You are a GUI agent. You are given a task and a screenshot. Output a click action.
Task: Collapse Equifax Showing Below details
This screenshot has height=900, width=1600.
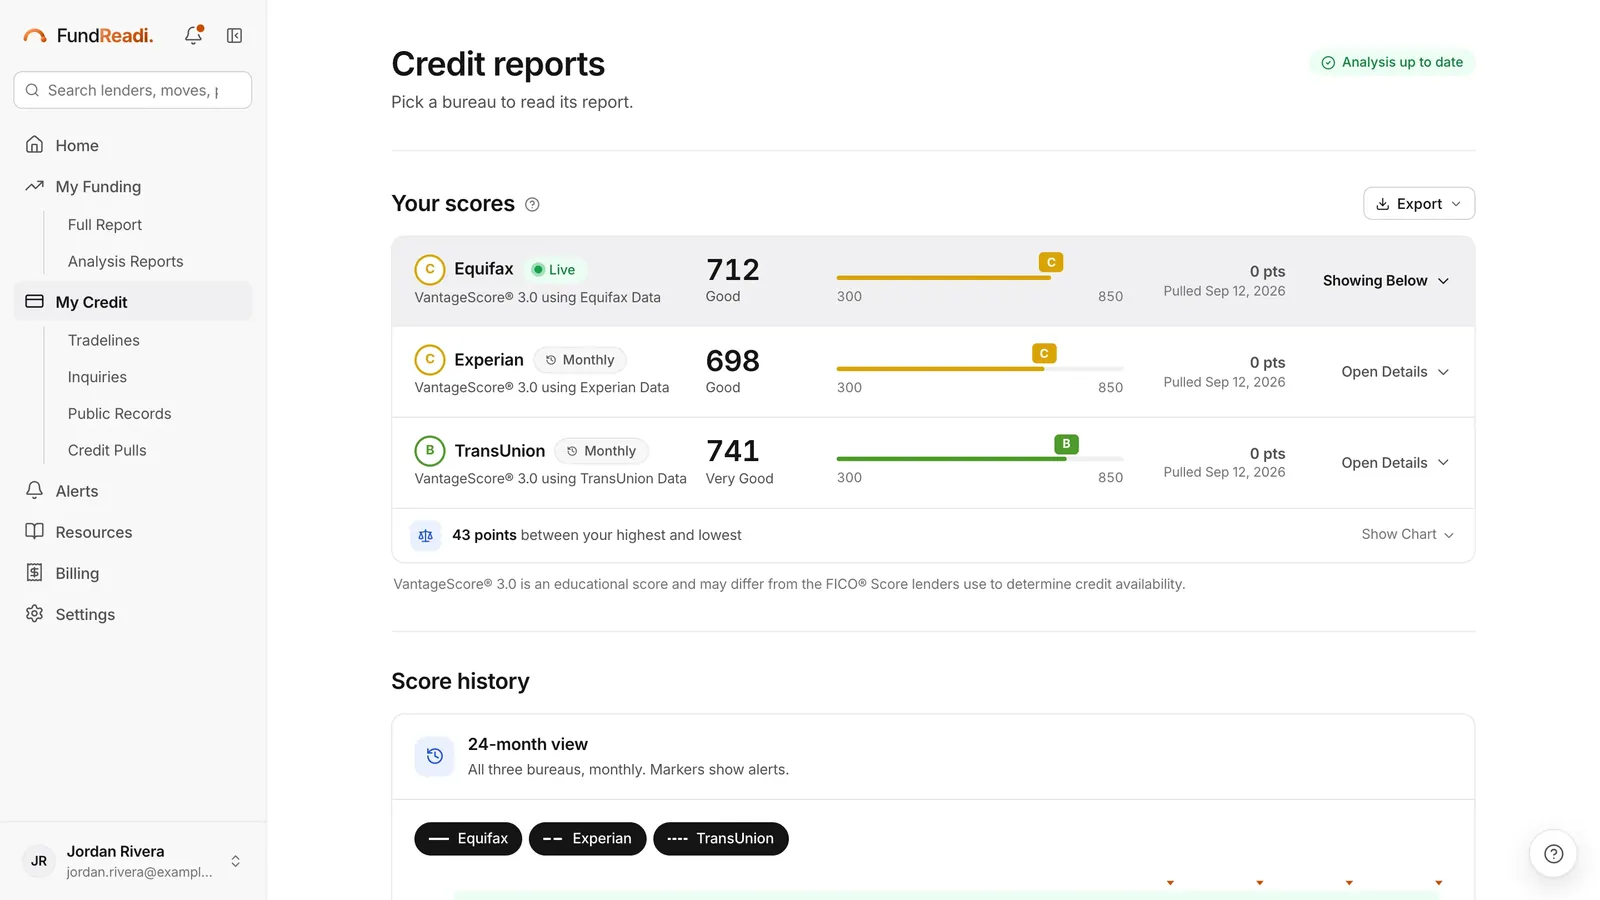[x=1386, y=281]
